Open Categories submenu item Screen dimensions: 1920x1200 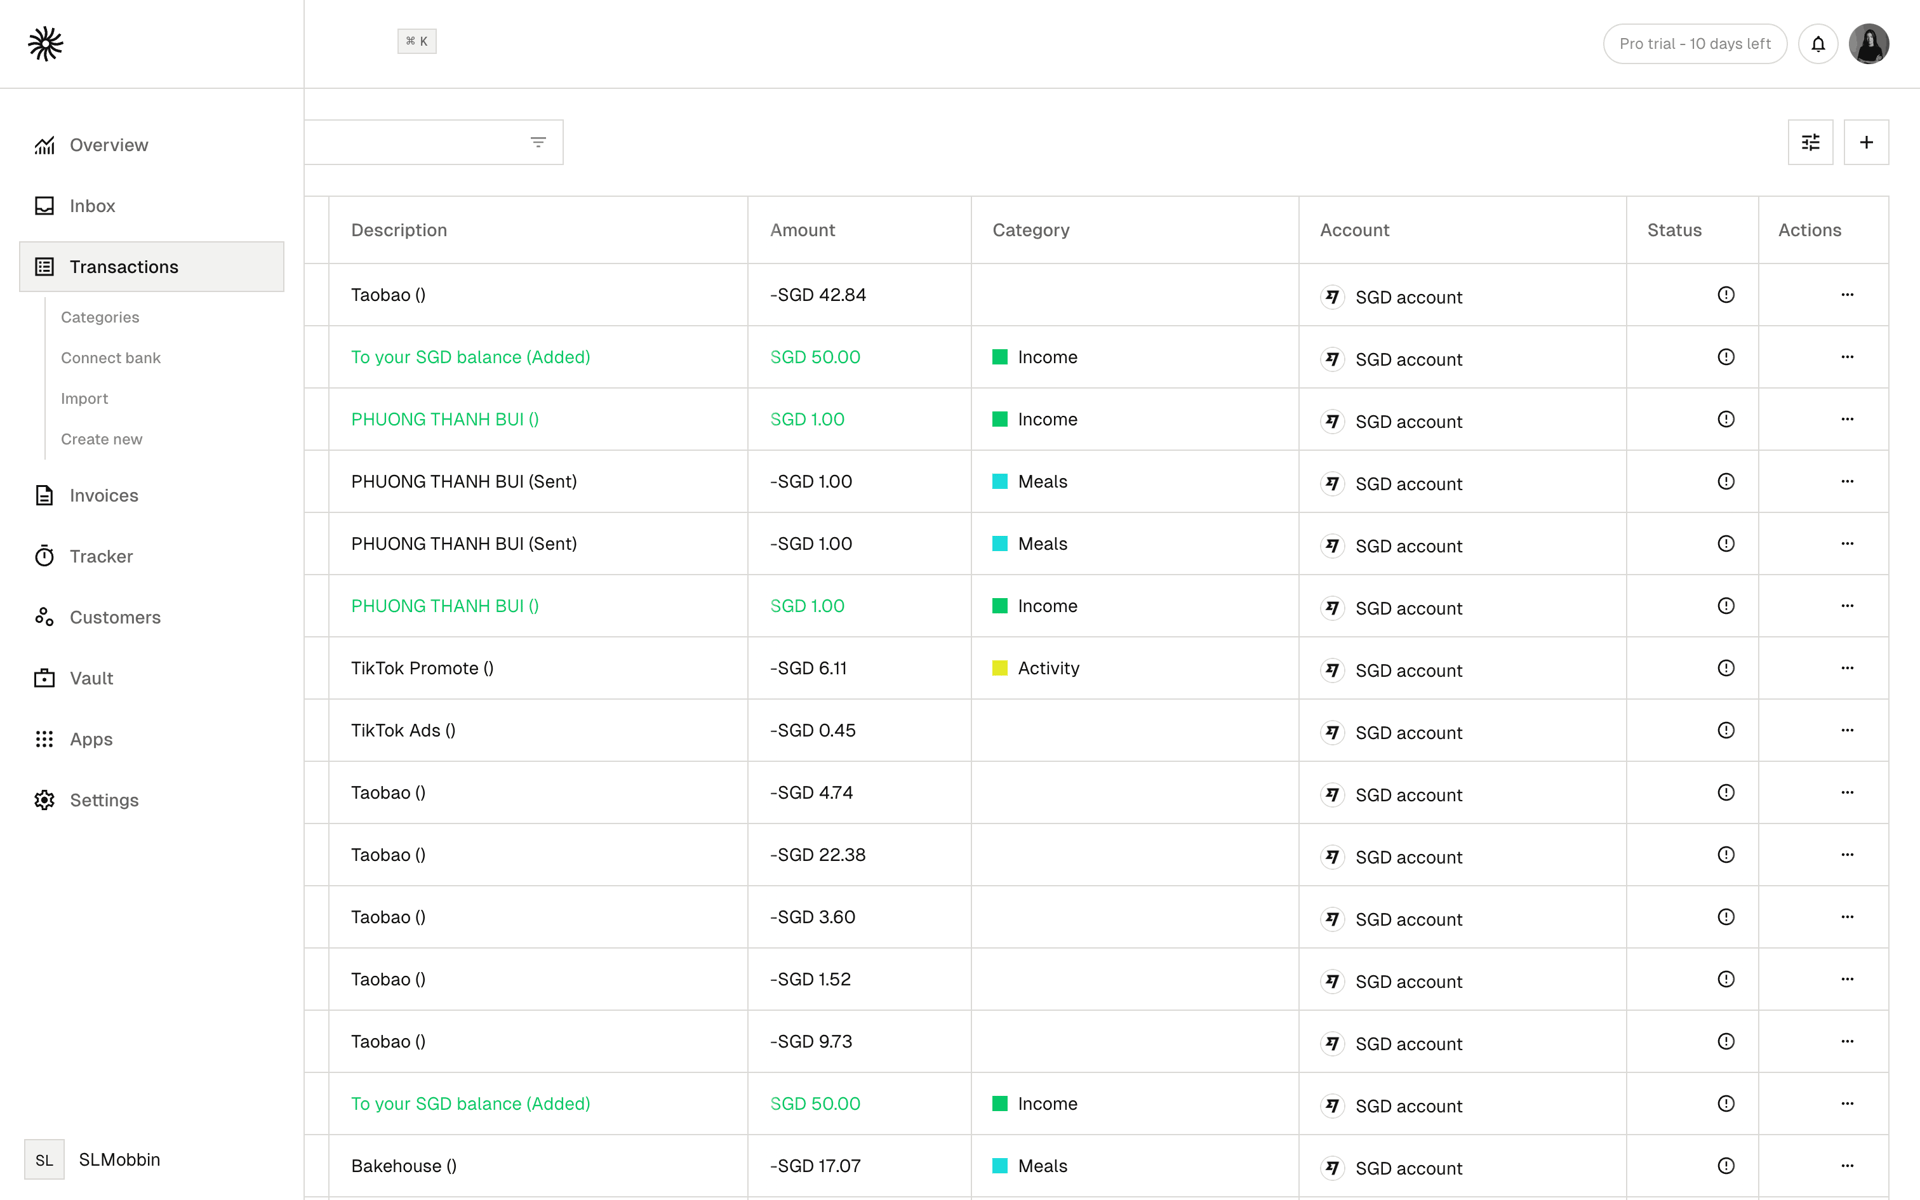(x=100, y=317)
